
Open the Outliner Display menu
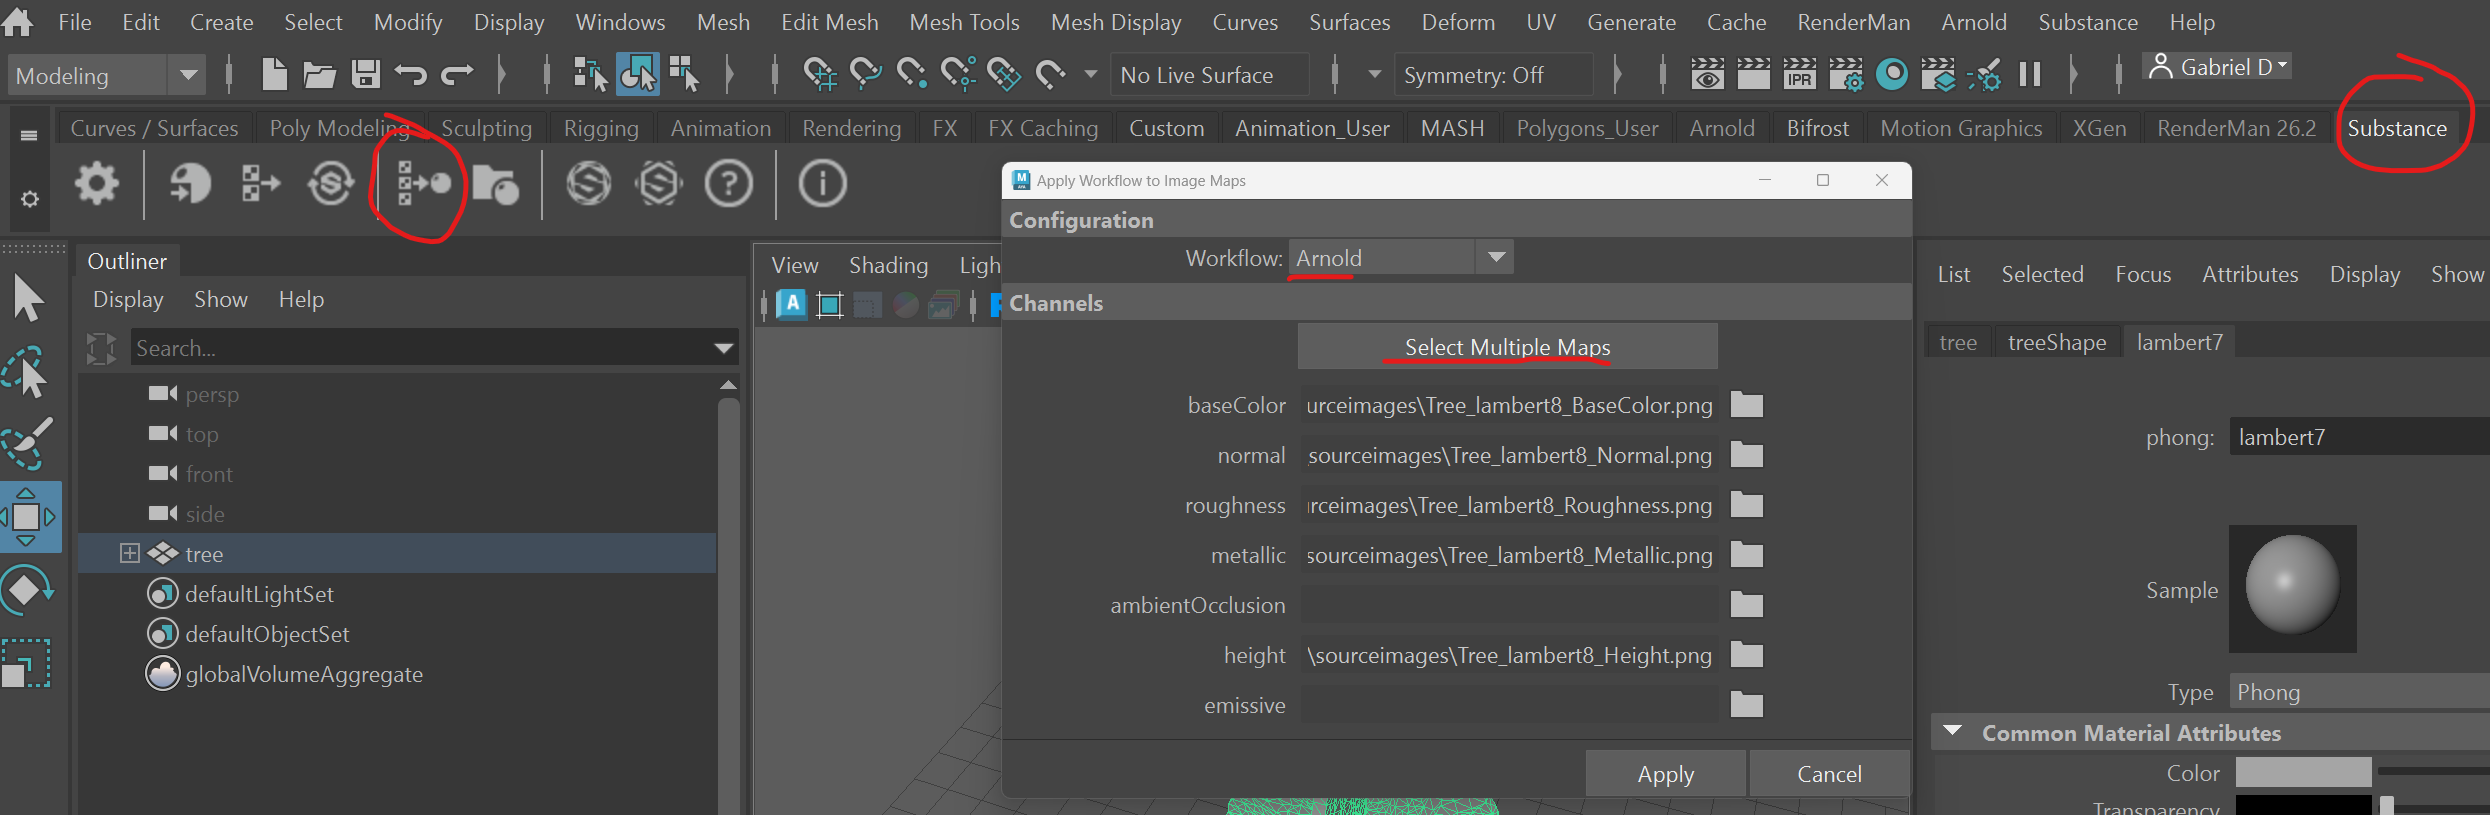pyautogui.click(x=128, y=299)
